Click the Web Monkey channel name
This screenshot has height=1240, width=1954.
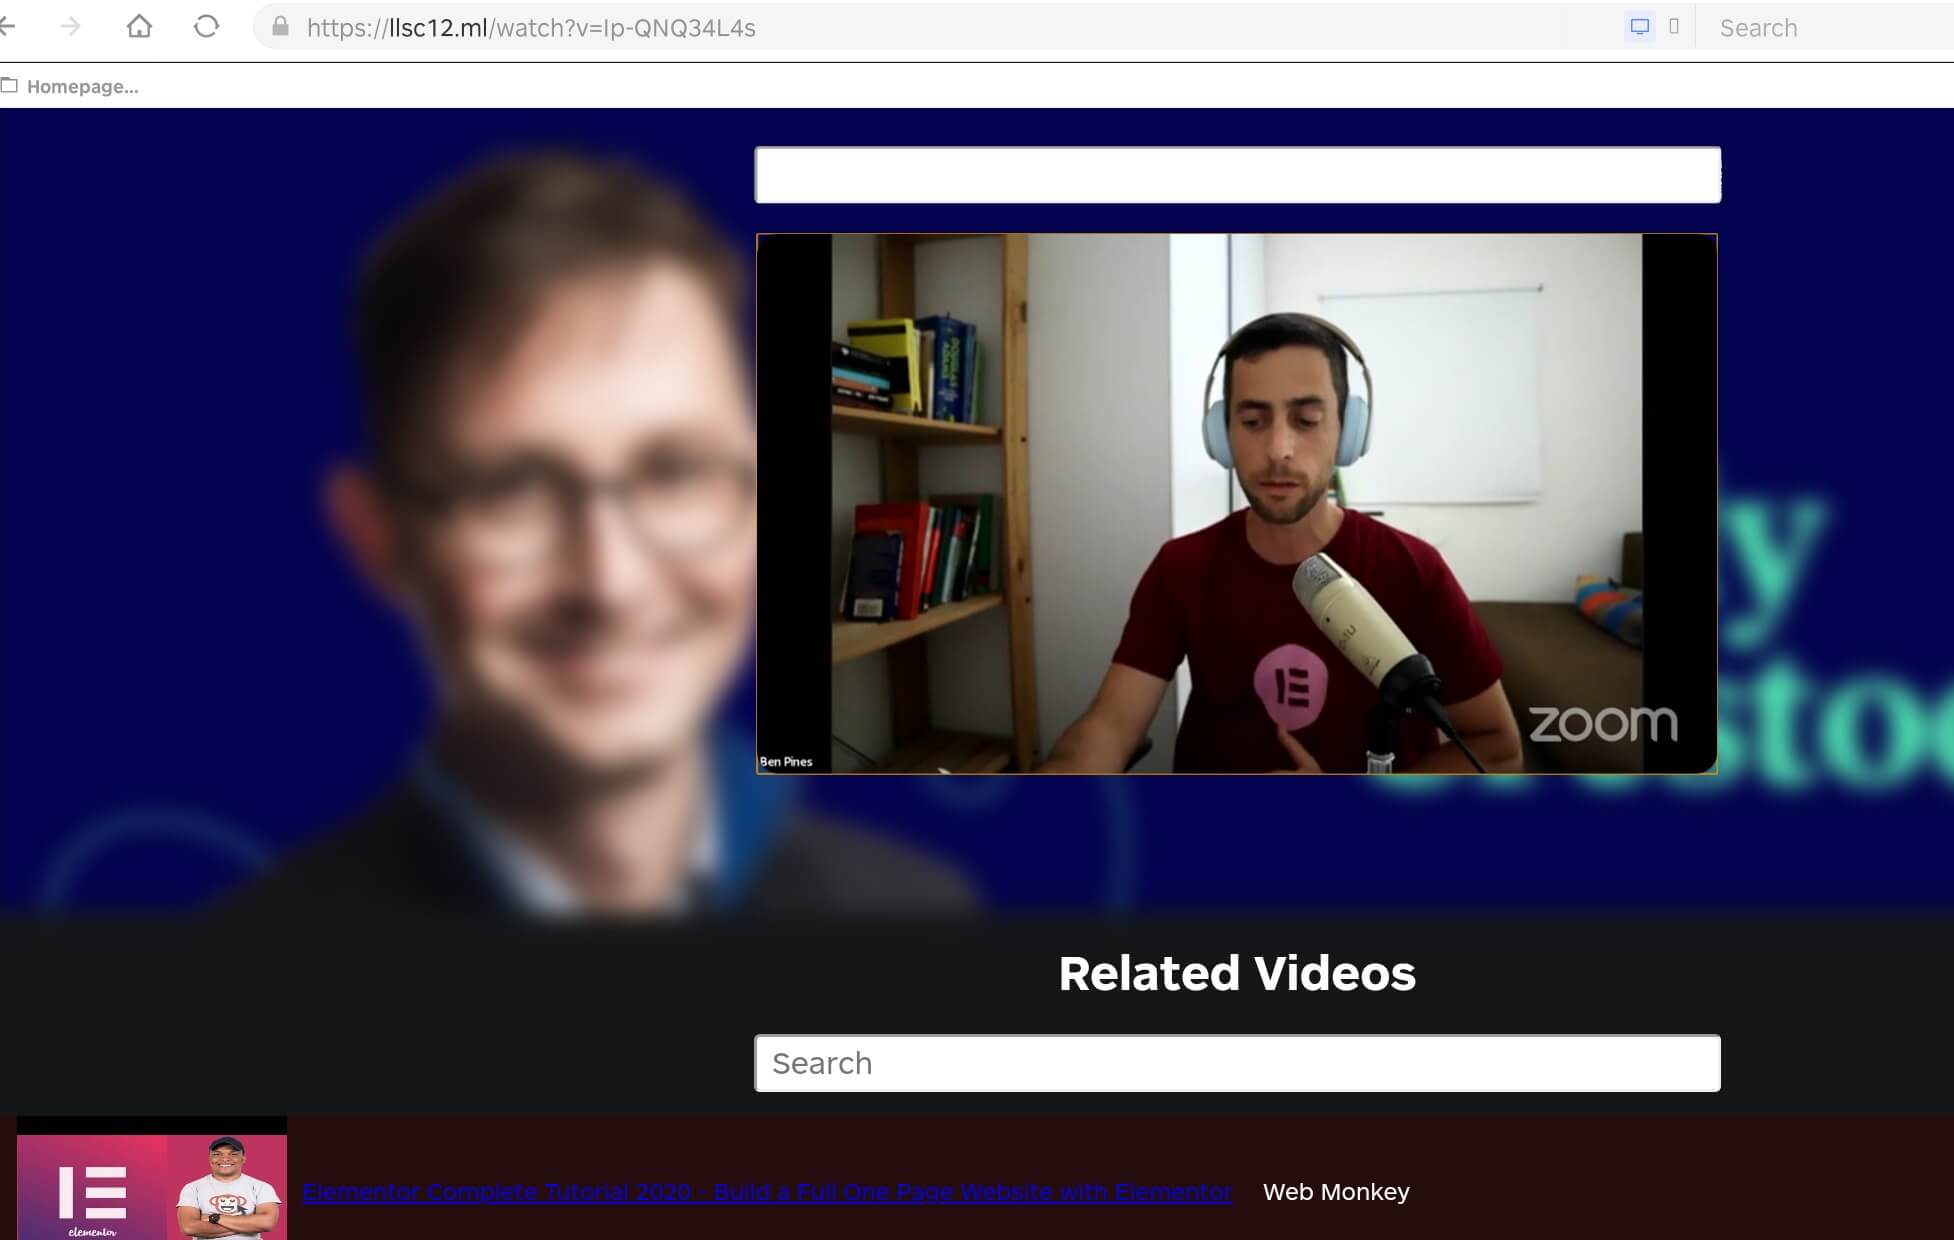[1336, 1192]
